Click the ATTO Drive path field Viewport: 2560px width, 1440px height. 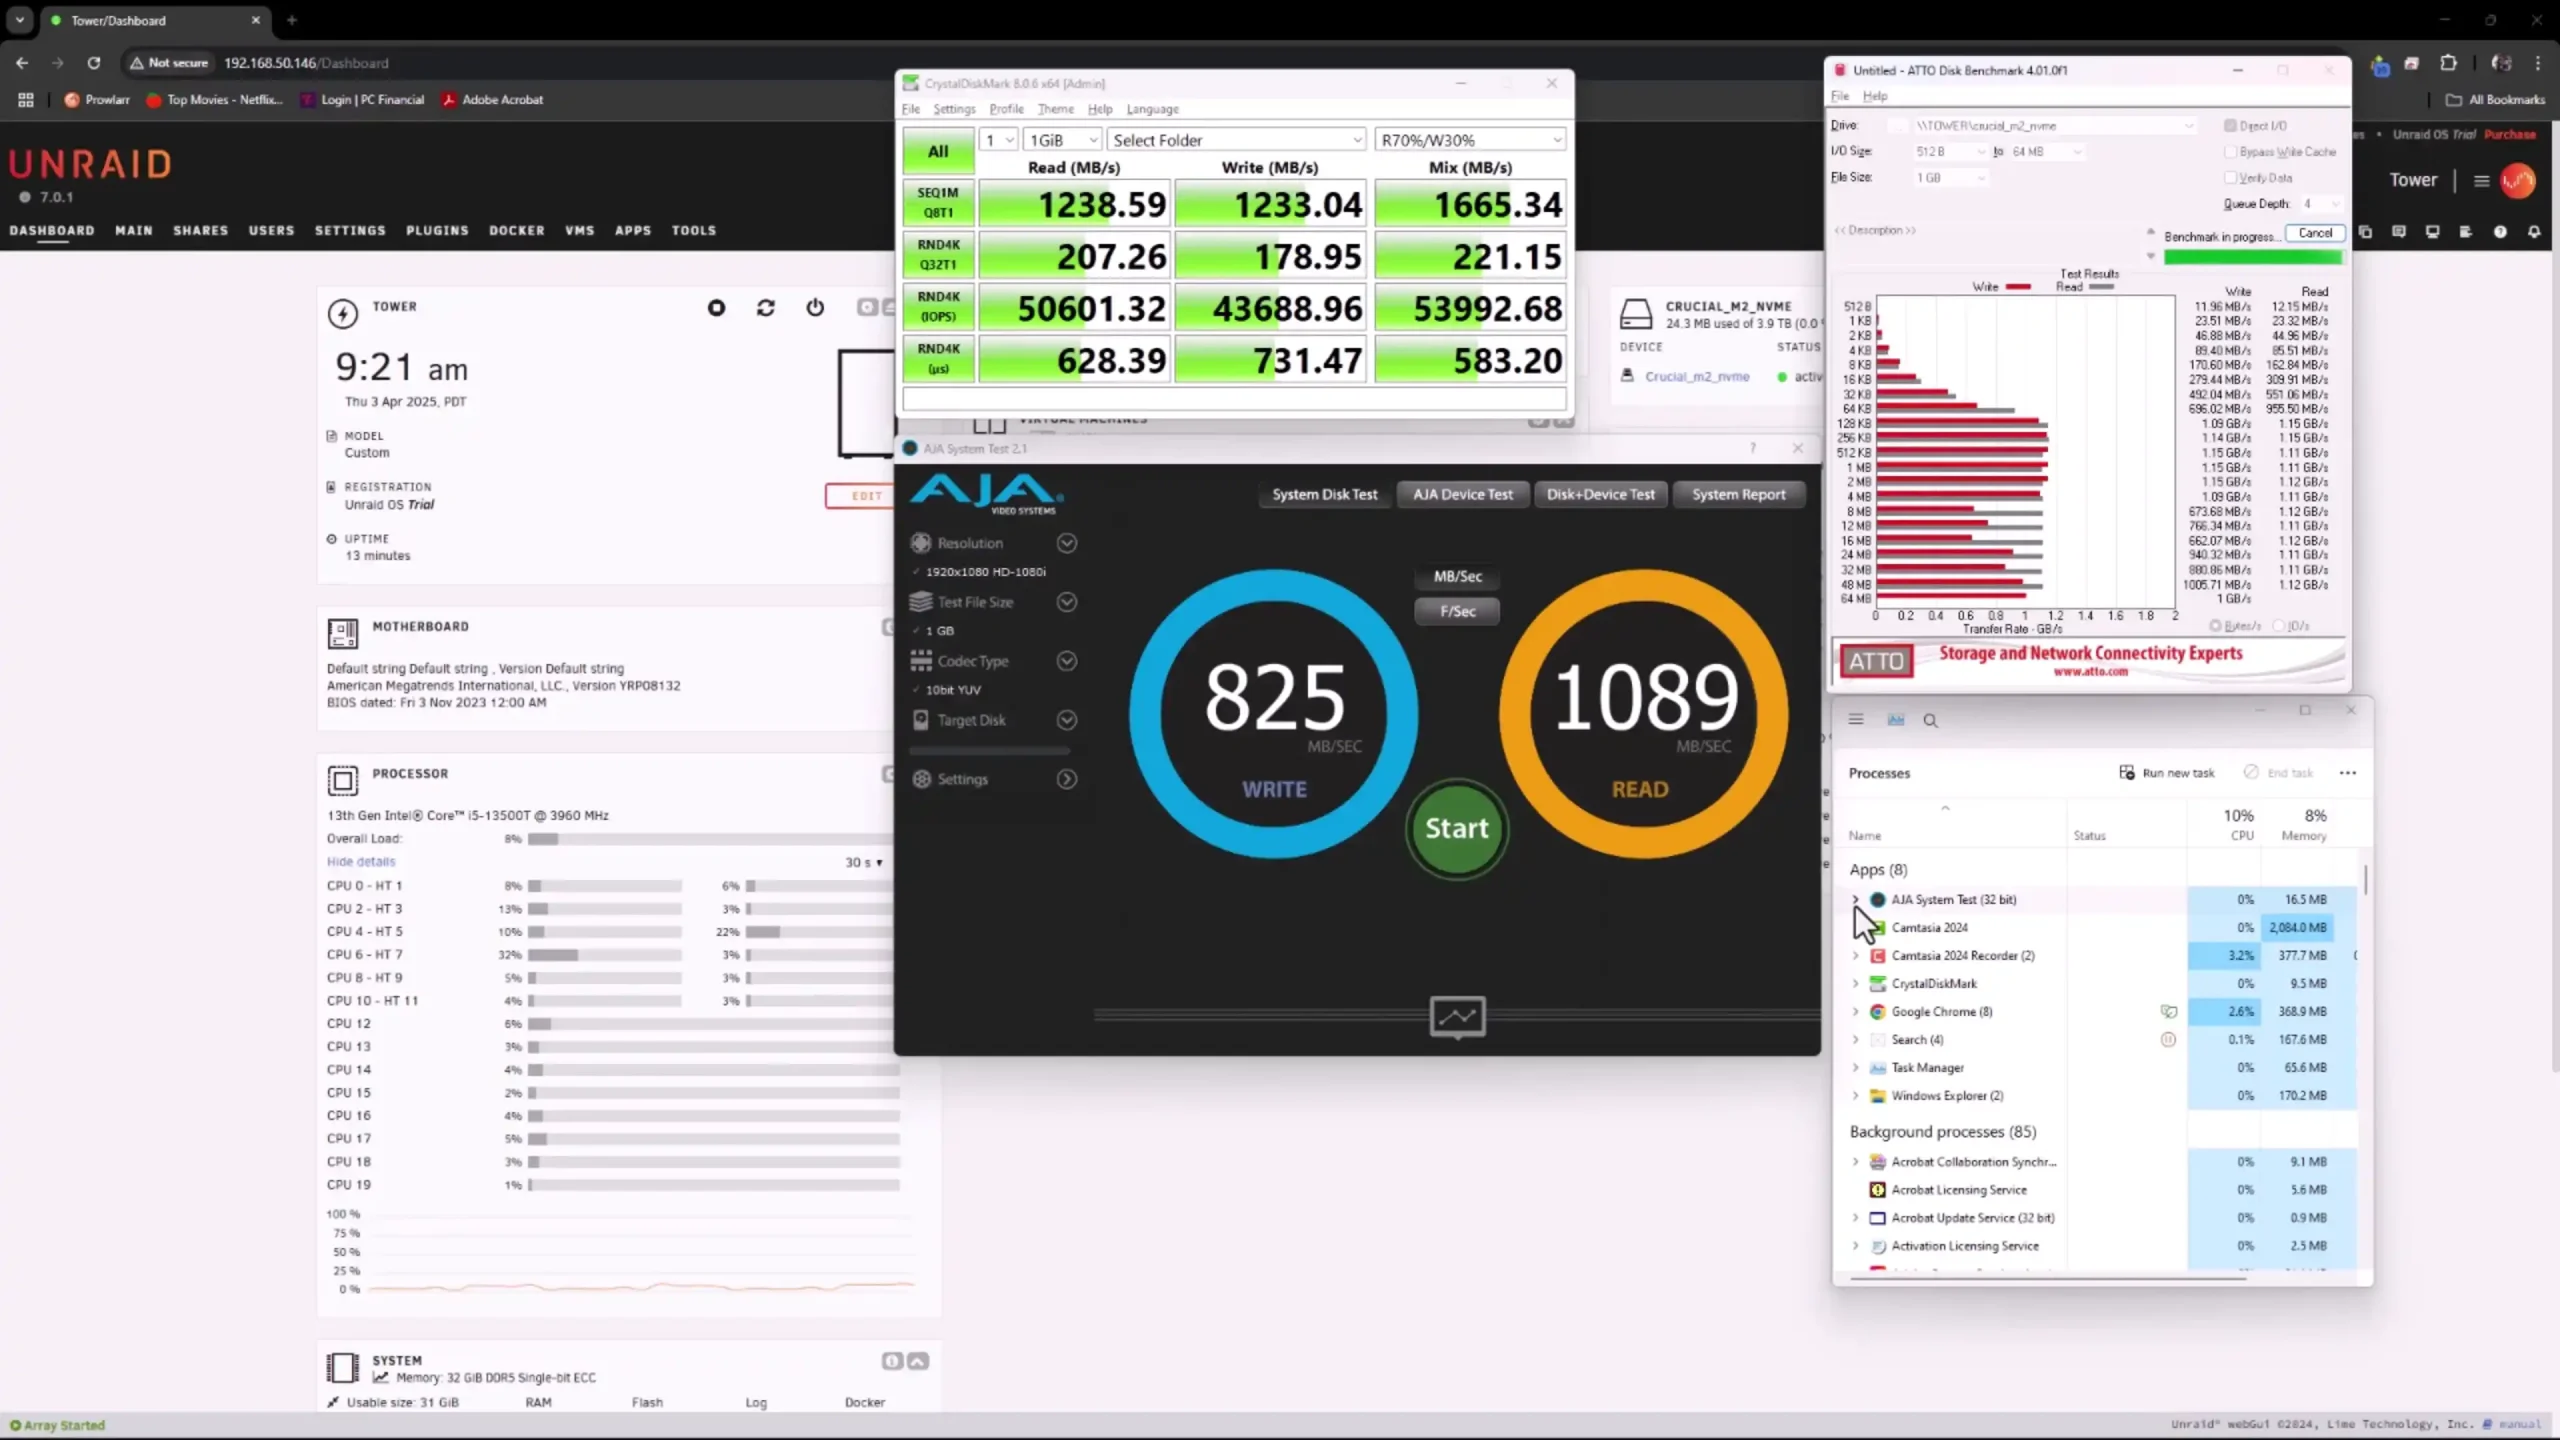pyautogui.click(x=2053, y=126)
